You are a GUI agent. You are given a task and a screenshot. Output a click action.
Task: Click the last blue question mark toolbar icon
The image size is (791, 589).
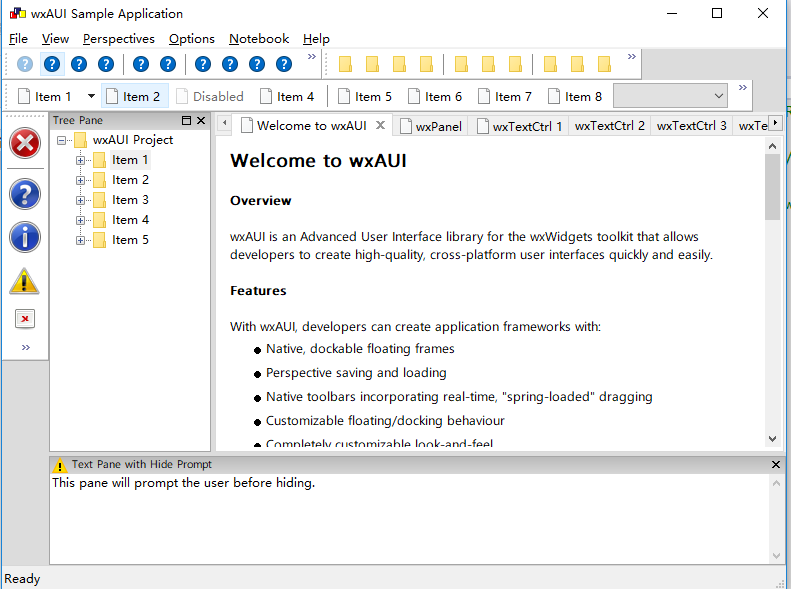click(284, 64)
